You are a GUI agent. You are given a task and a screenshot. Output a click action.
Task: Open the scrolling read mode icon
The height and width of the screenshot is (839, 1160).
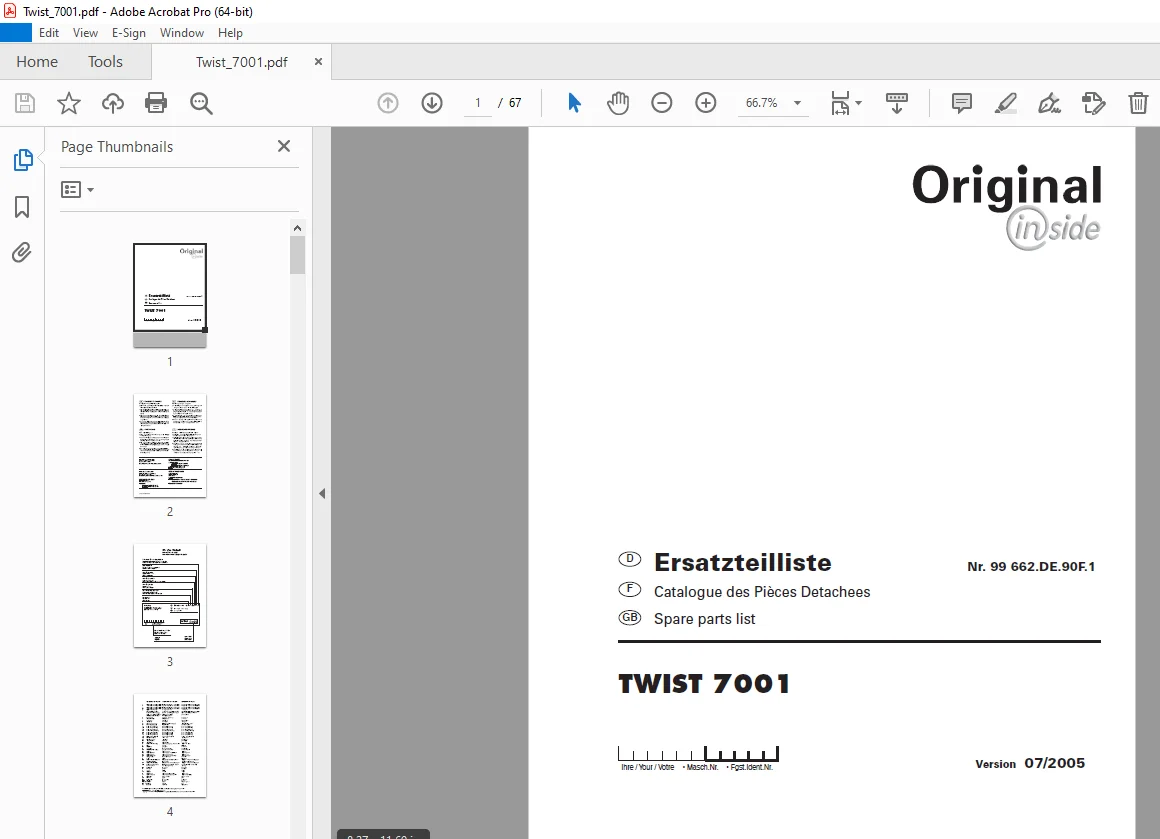click(x=897, y=103)
